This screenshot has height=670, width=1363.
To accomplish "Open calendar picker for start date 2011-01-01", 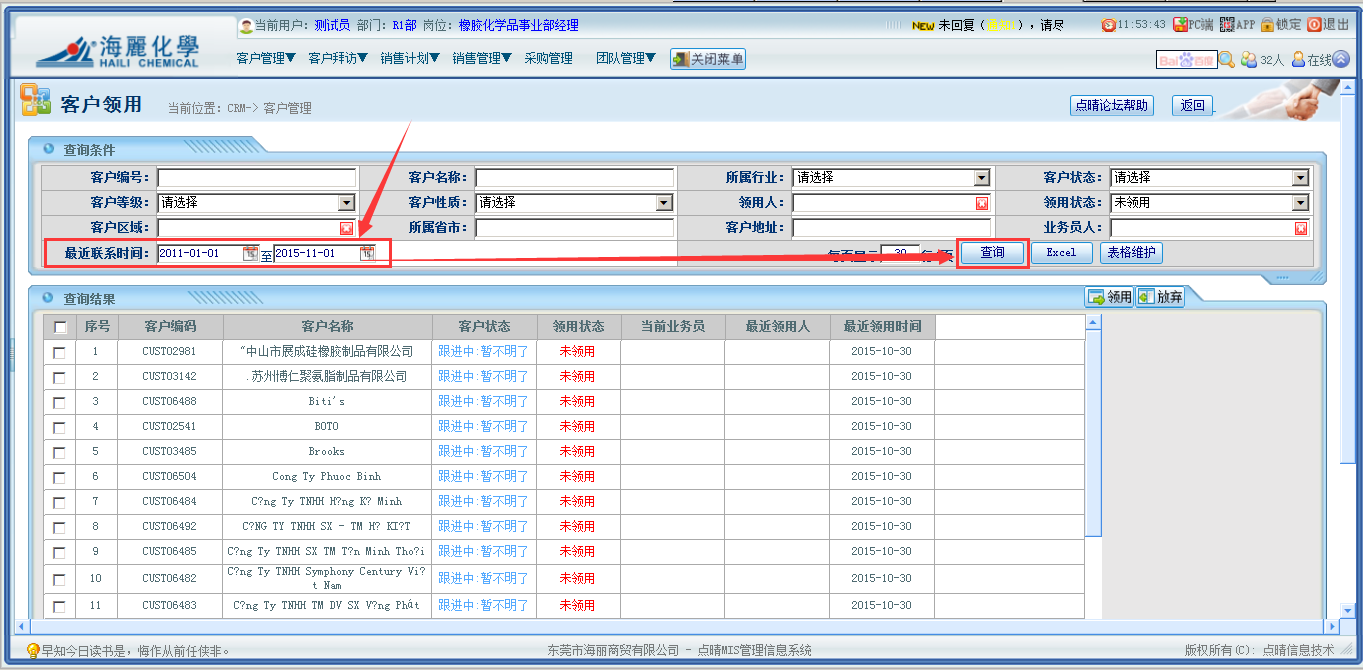I will click(x=250, y=254).
